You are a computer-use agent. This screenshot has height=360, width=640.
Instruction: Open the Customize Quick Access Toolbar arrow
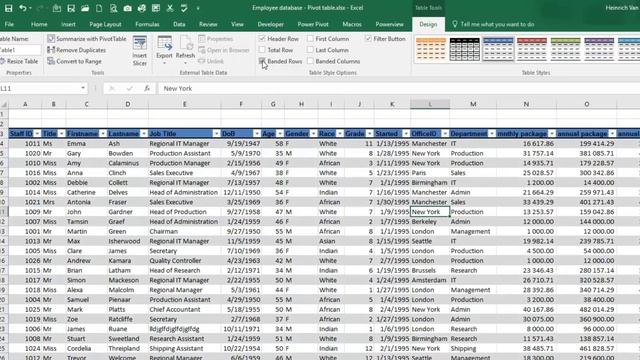pyautogui.click(x=198, y=8)
